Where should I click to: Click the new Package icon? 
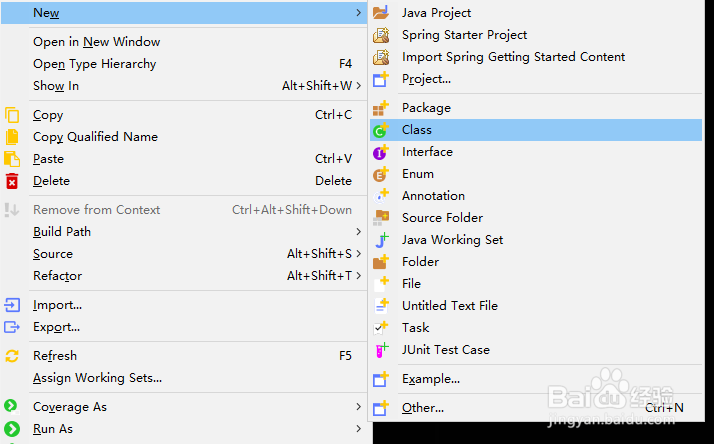coord(380,108)
